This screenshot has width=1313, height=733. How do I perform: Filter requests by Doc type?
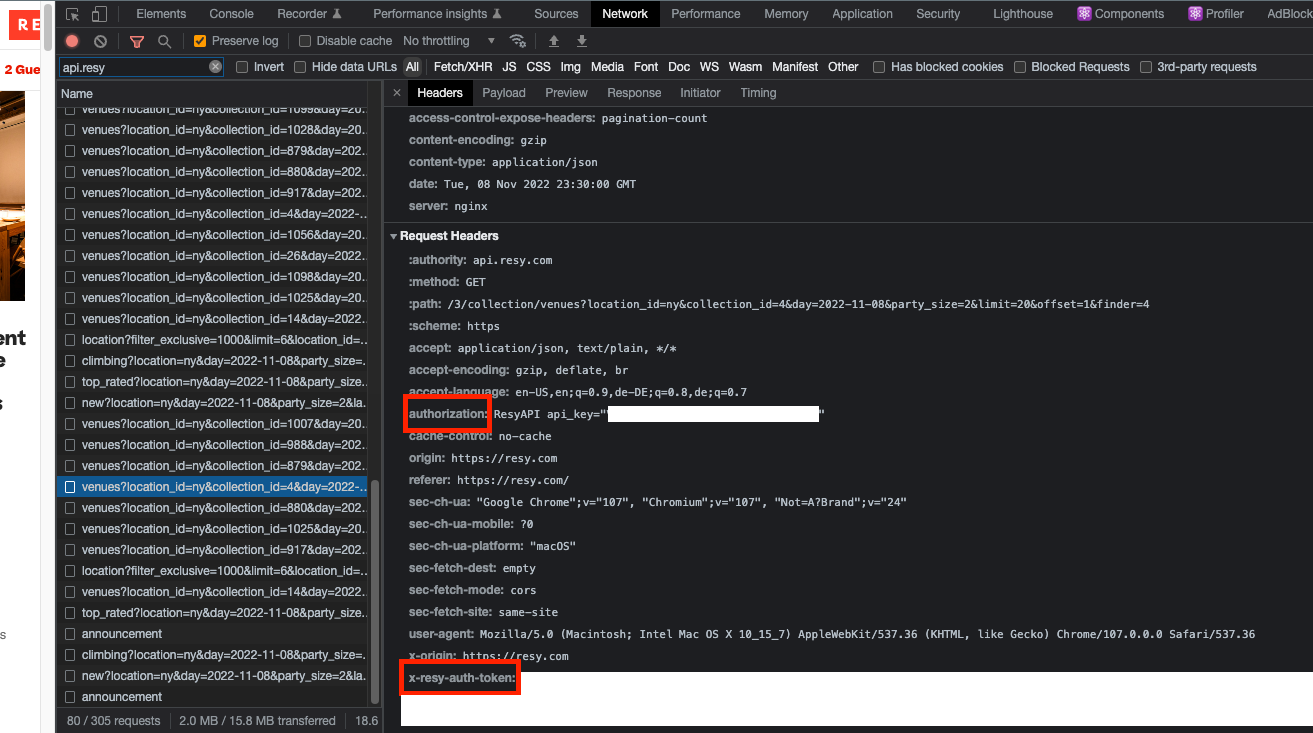pyautogui.click(x=679, y=67)
